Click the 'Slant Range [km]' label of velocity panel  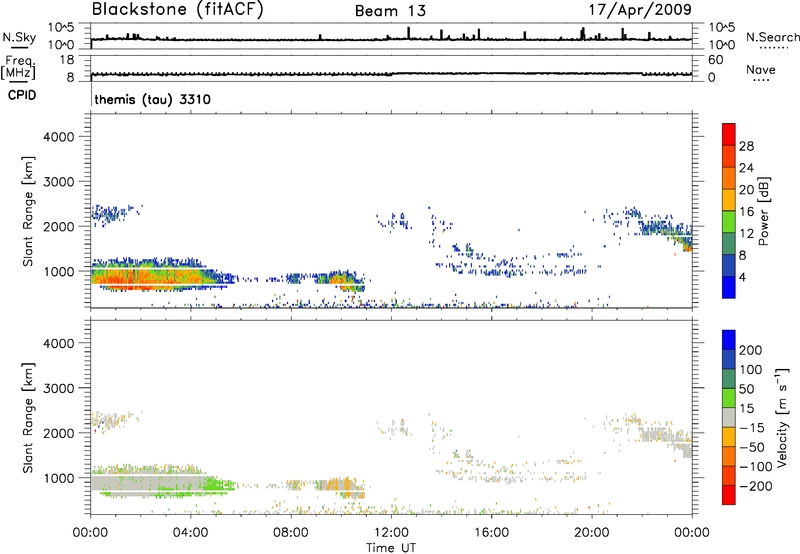pyautogui.click(x=28, y=418)
